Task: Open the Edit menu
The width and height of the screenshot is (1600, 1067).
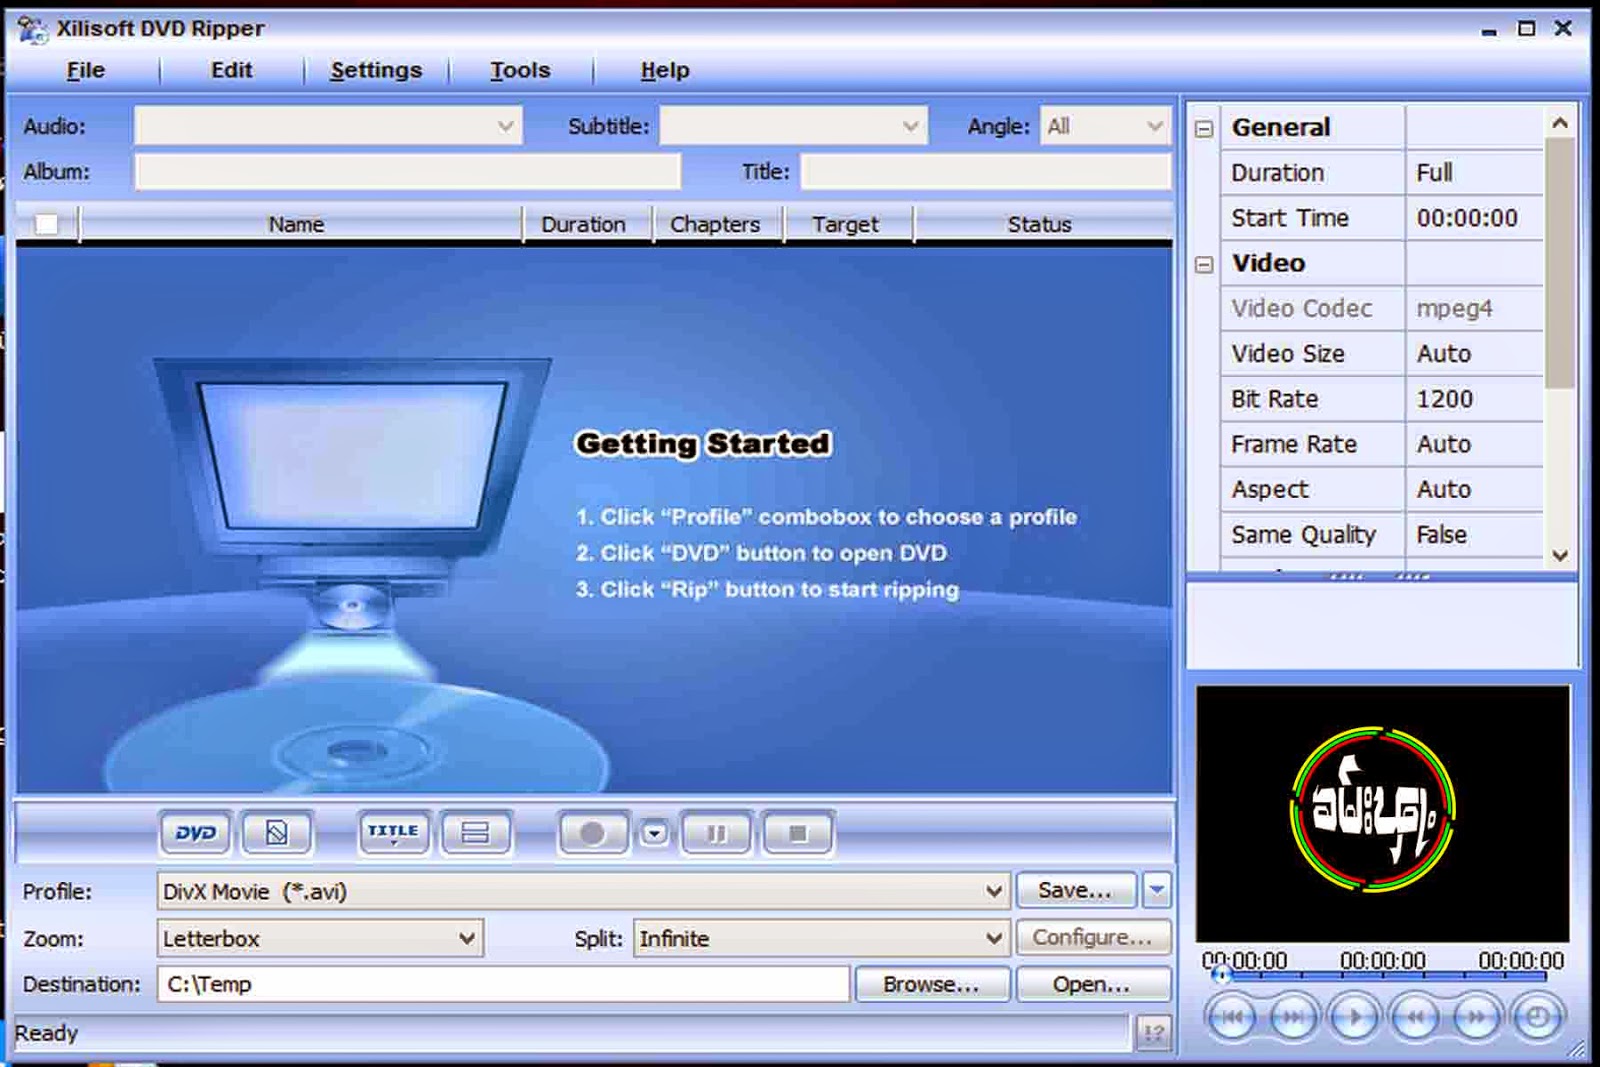Action: pos(231,70)
